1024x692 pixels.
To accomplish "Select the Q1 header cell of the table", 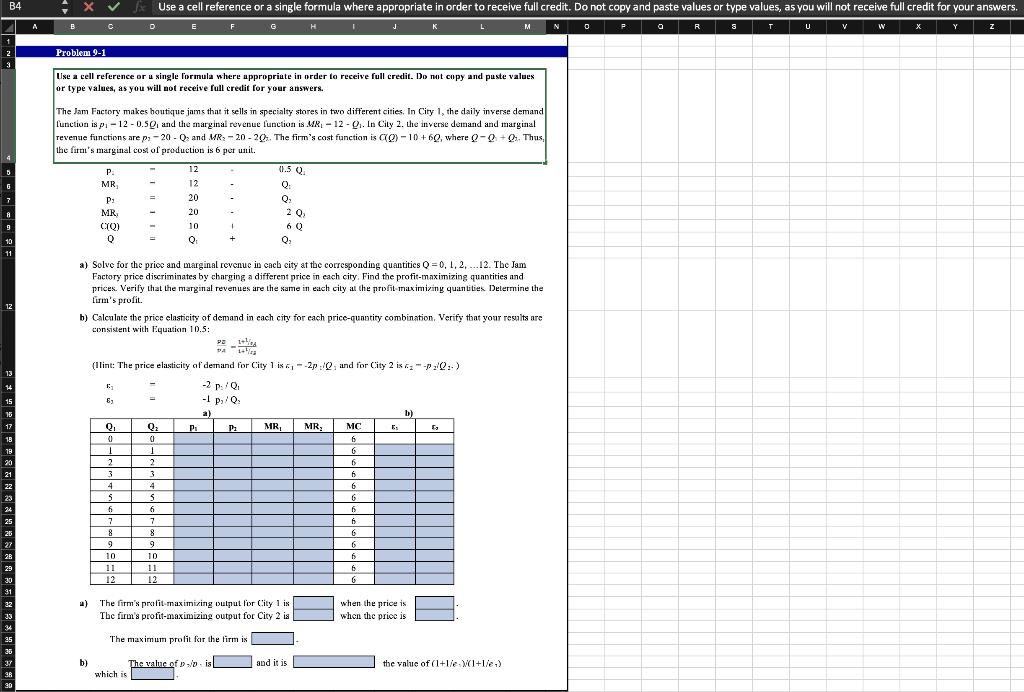I will click(x=110, y=426).
